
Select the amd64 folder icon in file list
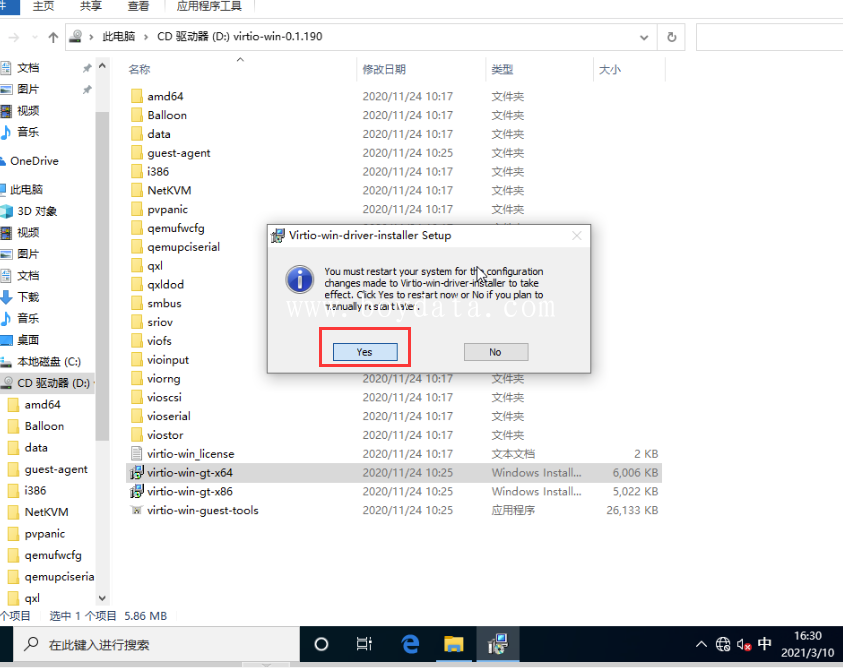point(137,96)
